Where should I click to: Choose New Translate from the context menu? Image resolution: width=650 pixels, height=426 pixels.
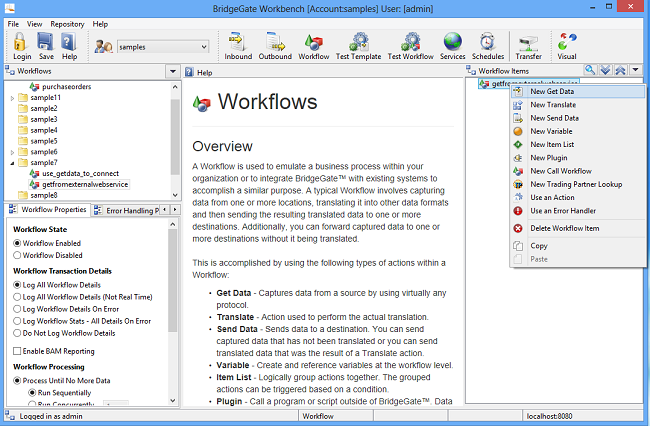(x=552, y=105)
